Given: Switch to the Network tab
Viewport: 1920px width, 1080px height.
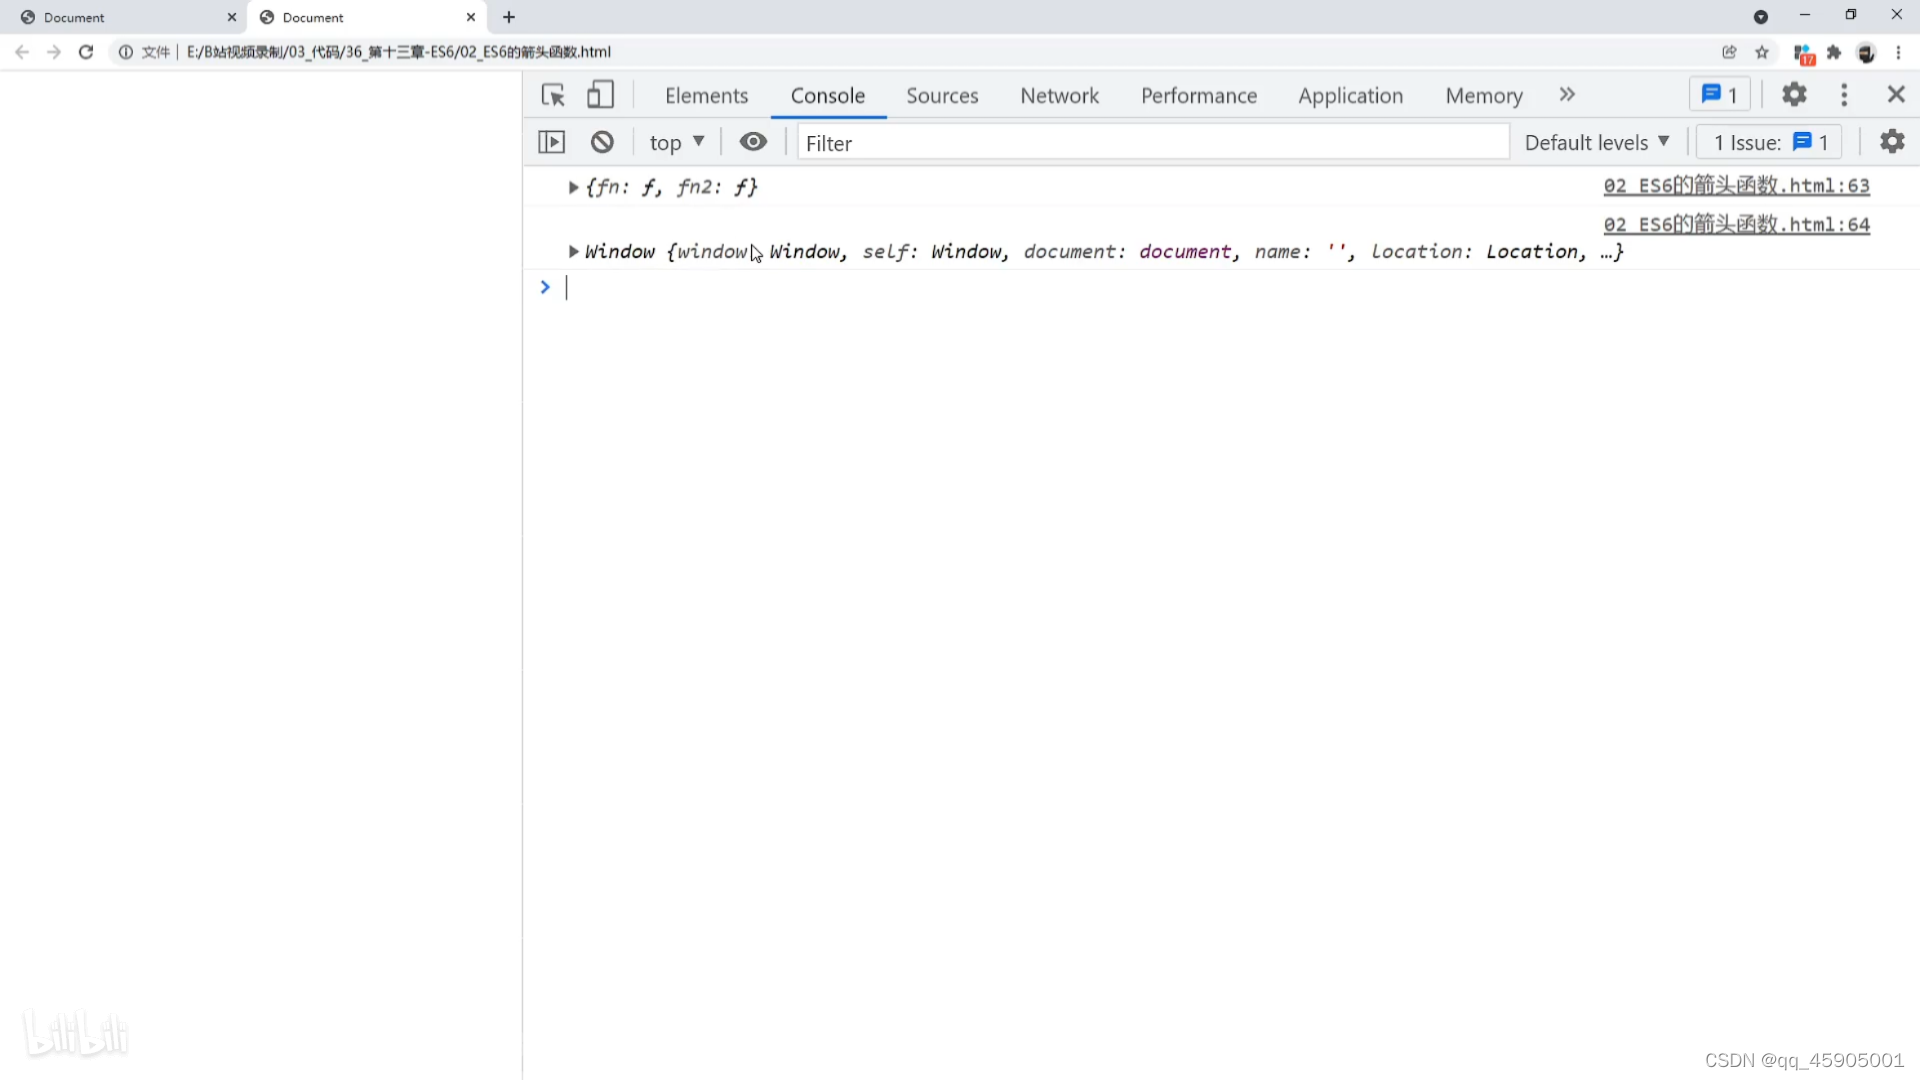Looking at the screenshot, I should click(x=1059, y=95).
